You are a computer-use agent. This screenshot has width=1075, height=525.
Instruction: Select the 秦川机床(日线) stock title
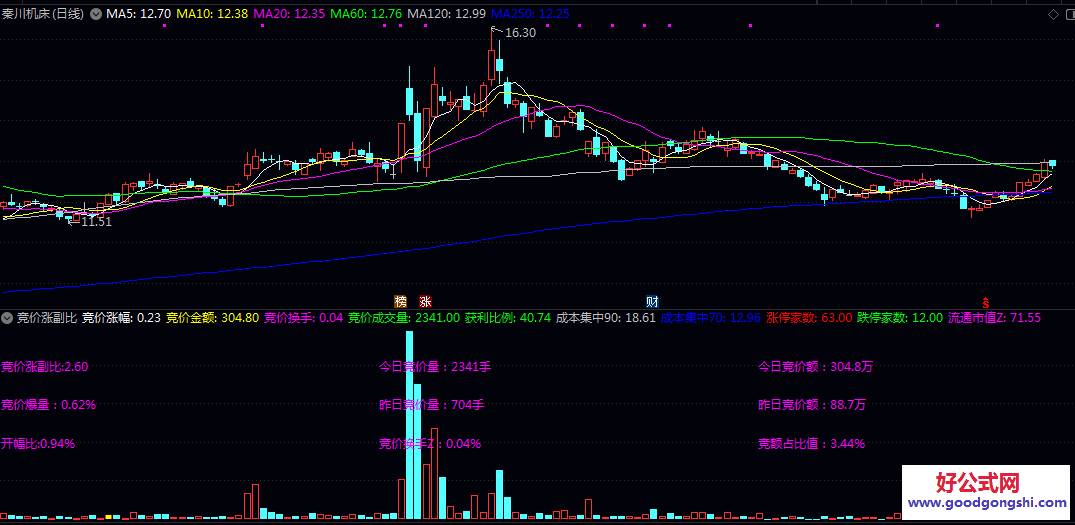(x=43, y=13)
